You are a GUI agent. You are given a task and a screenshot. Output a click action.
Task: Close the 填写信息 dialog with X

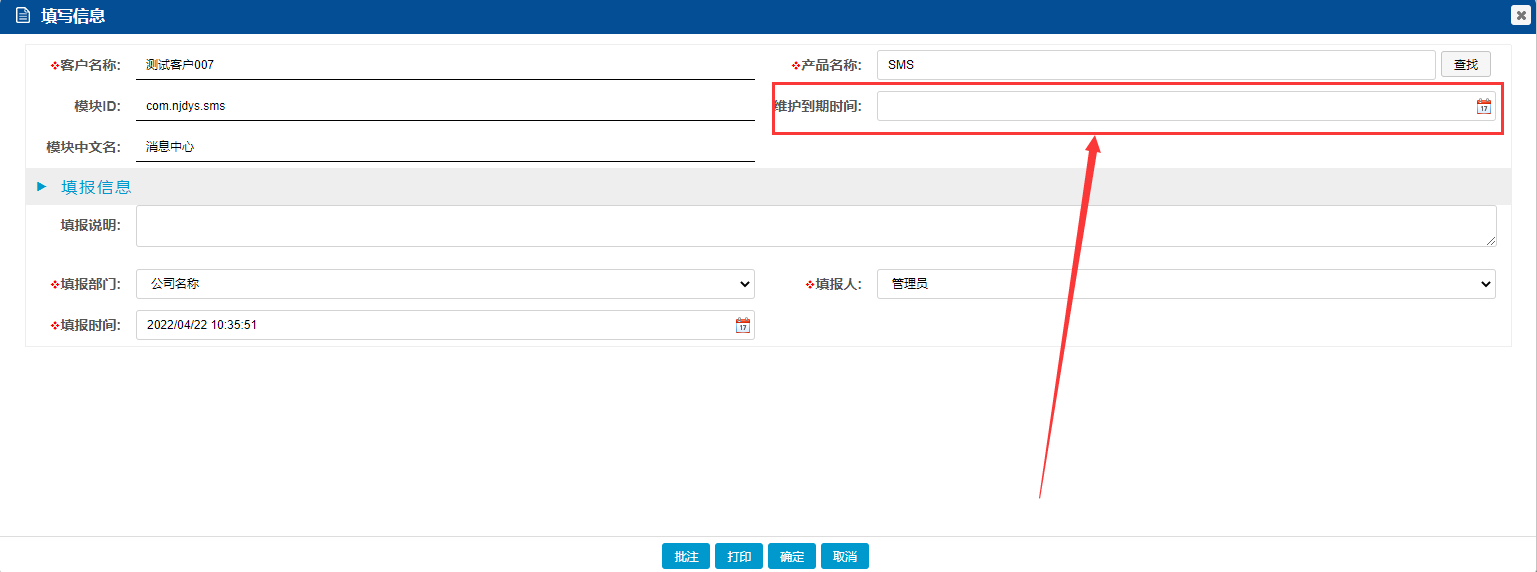1520,16
